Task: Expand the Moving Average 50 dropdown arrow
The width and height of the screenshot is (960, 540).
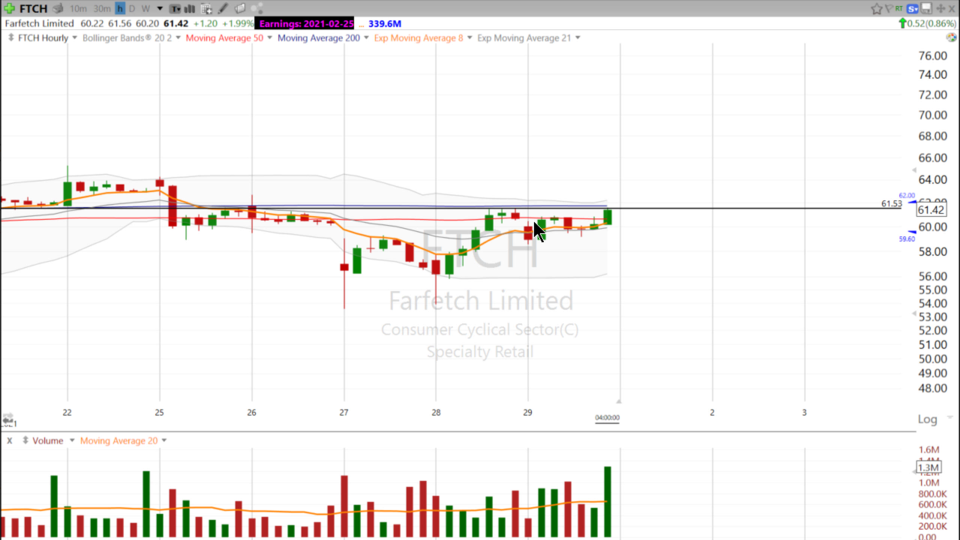Action: tap(269, 38)
